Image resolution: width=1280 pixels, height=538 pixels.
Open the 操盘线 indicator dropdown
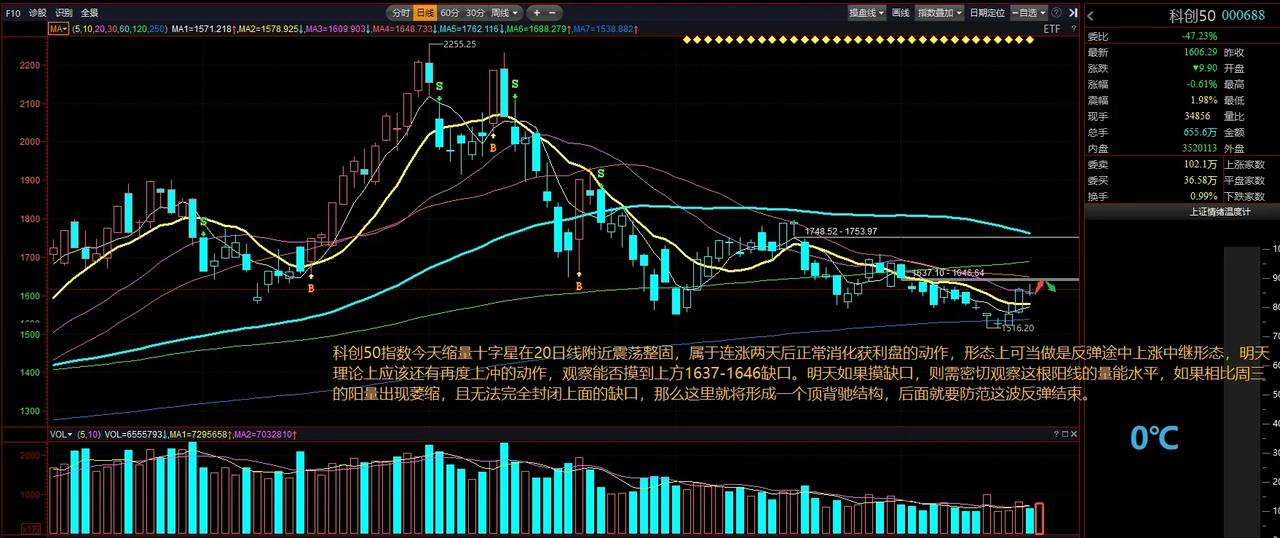[x=866, y=13]
